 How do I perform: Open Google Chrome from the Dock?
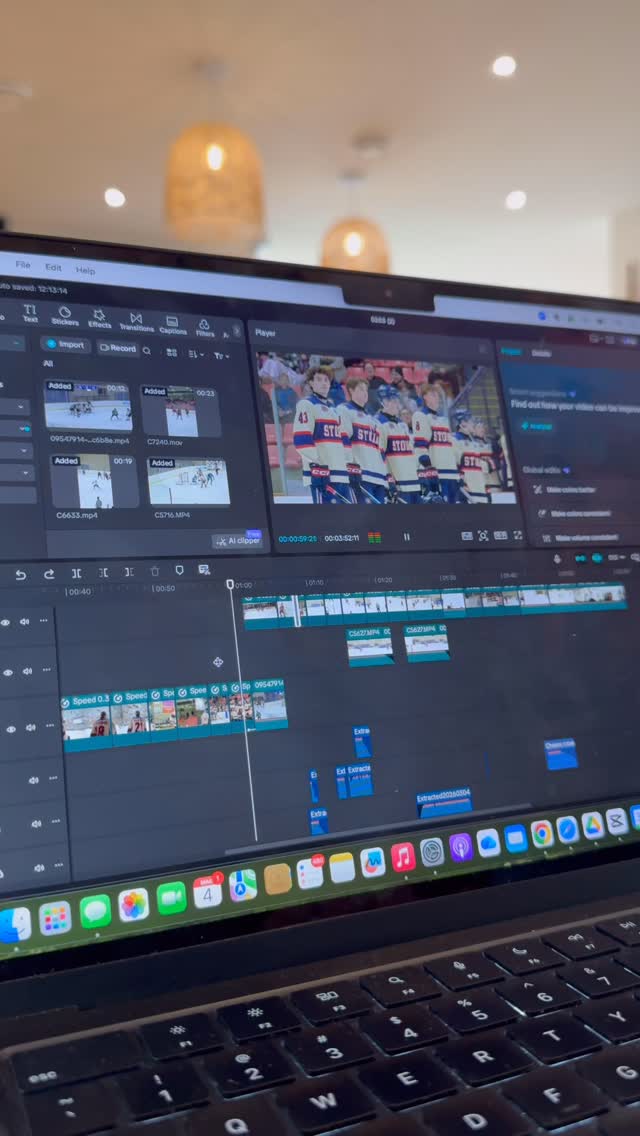click(x=541, y=834)
